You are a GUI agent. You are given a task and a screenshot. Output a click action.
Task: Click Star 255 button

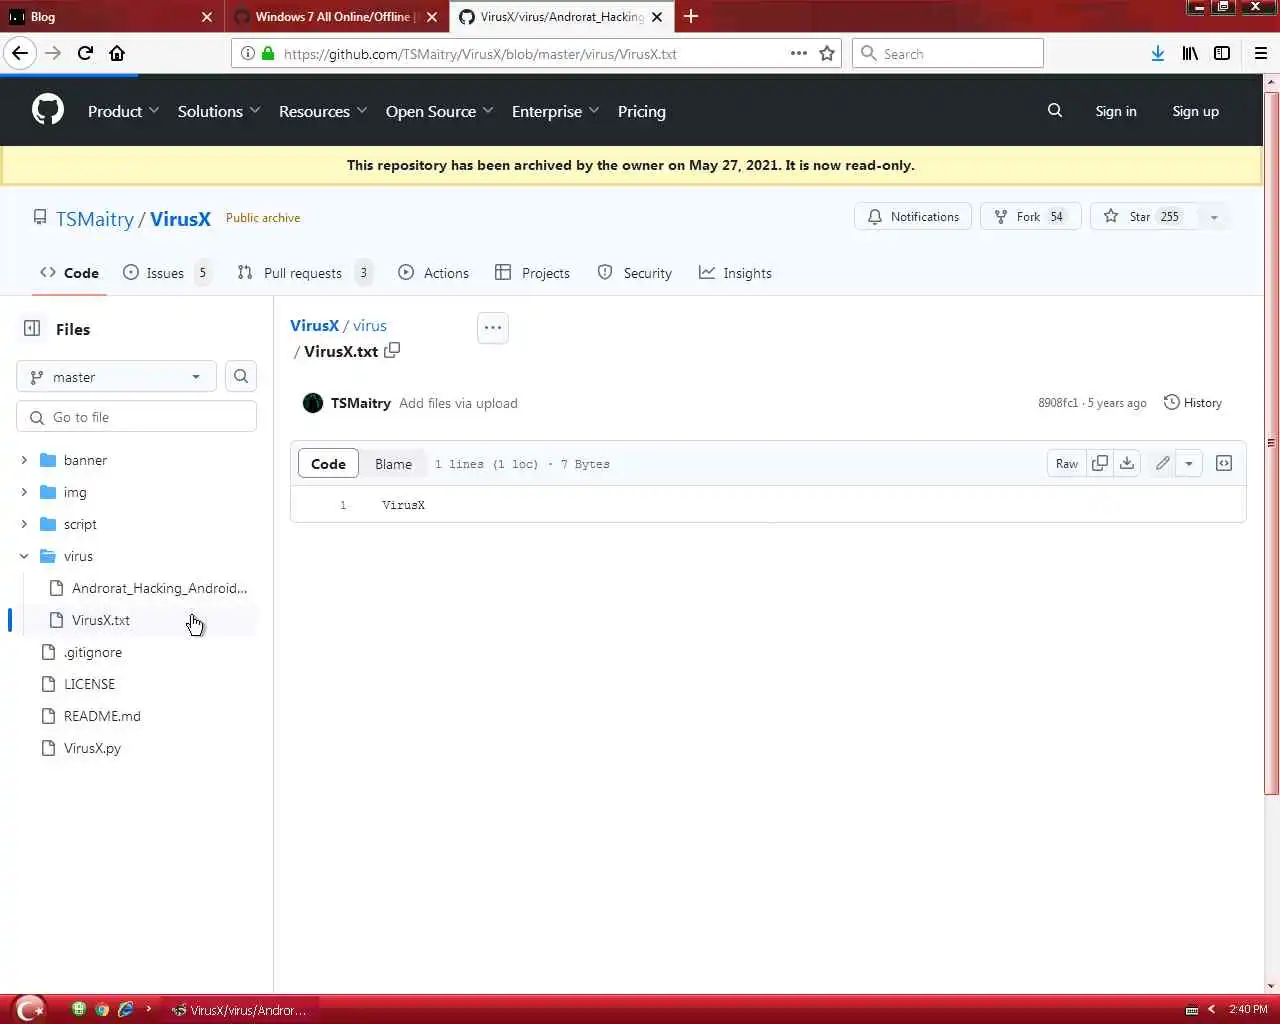coord(1145,217)
